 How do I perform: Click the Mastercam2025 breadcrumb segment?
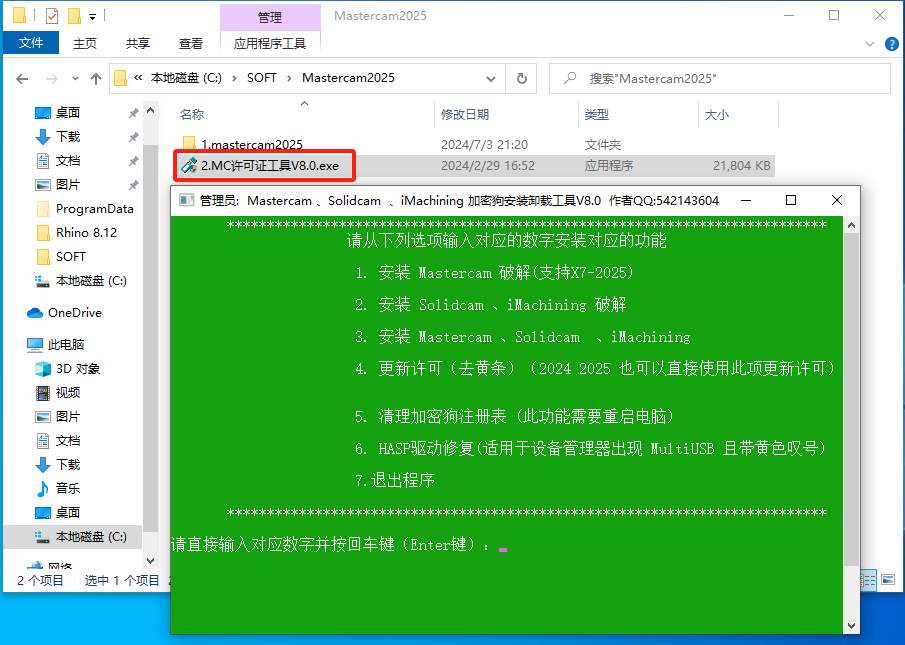tap(348, 78)
